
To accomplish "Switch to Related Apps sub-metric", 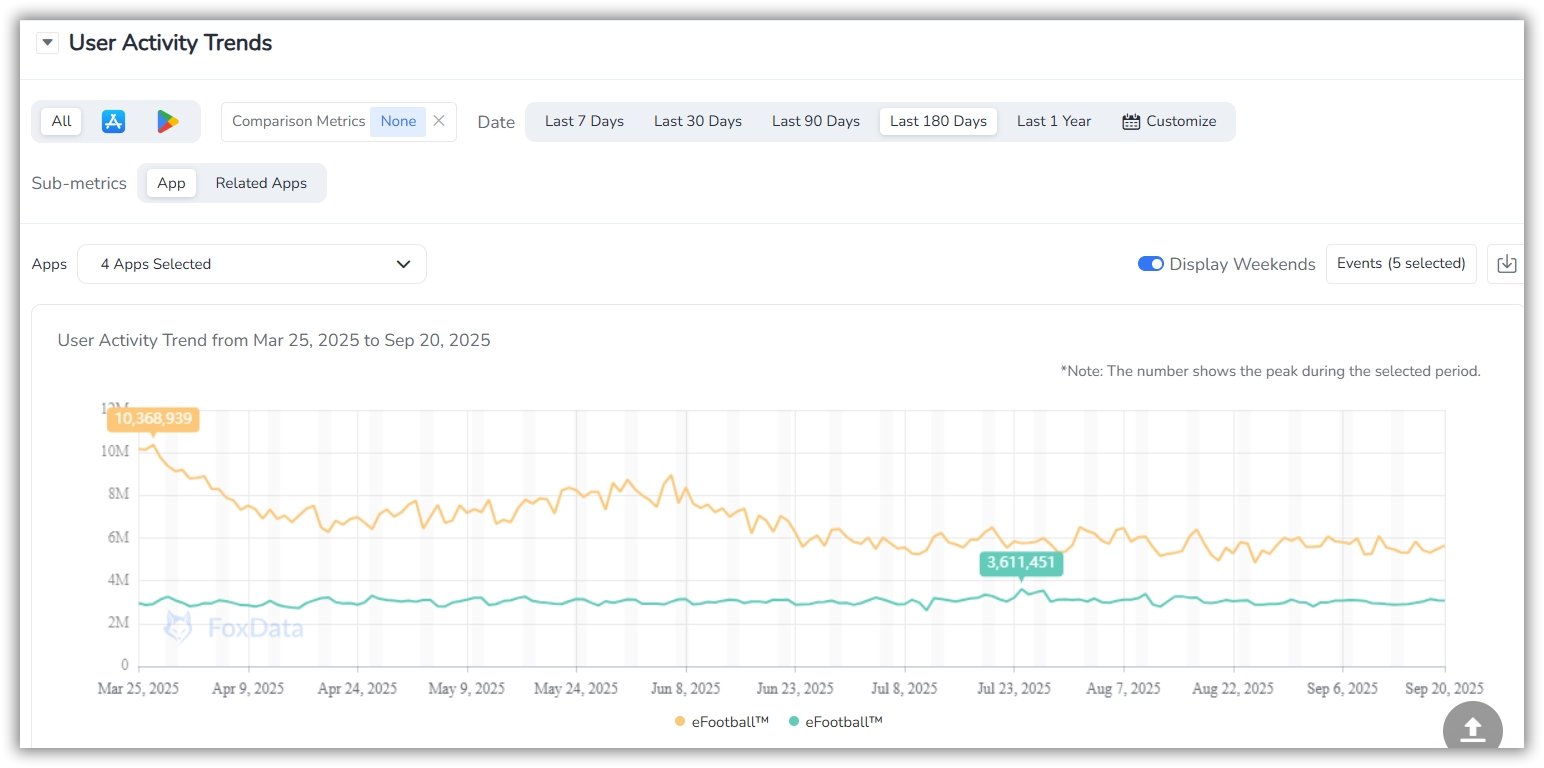I will [261, 183].
